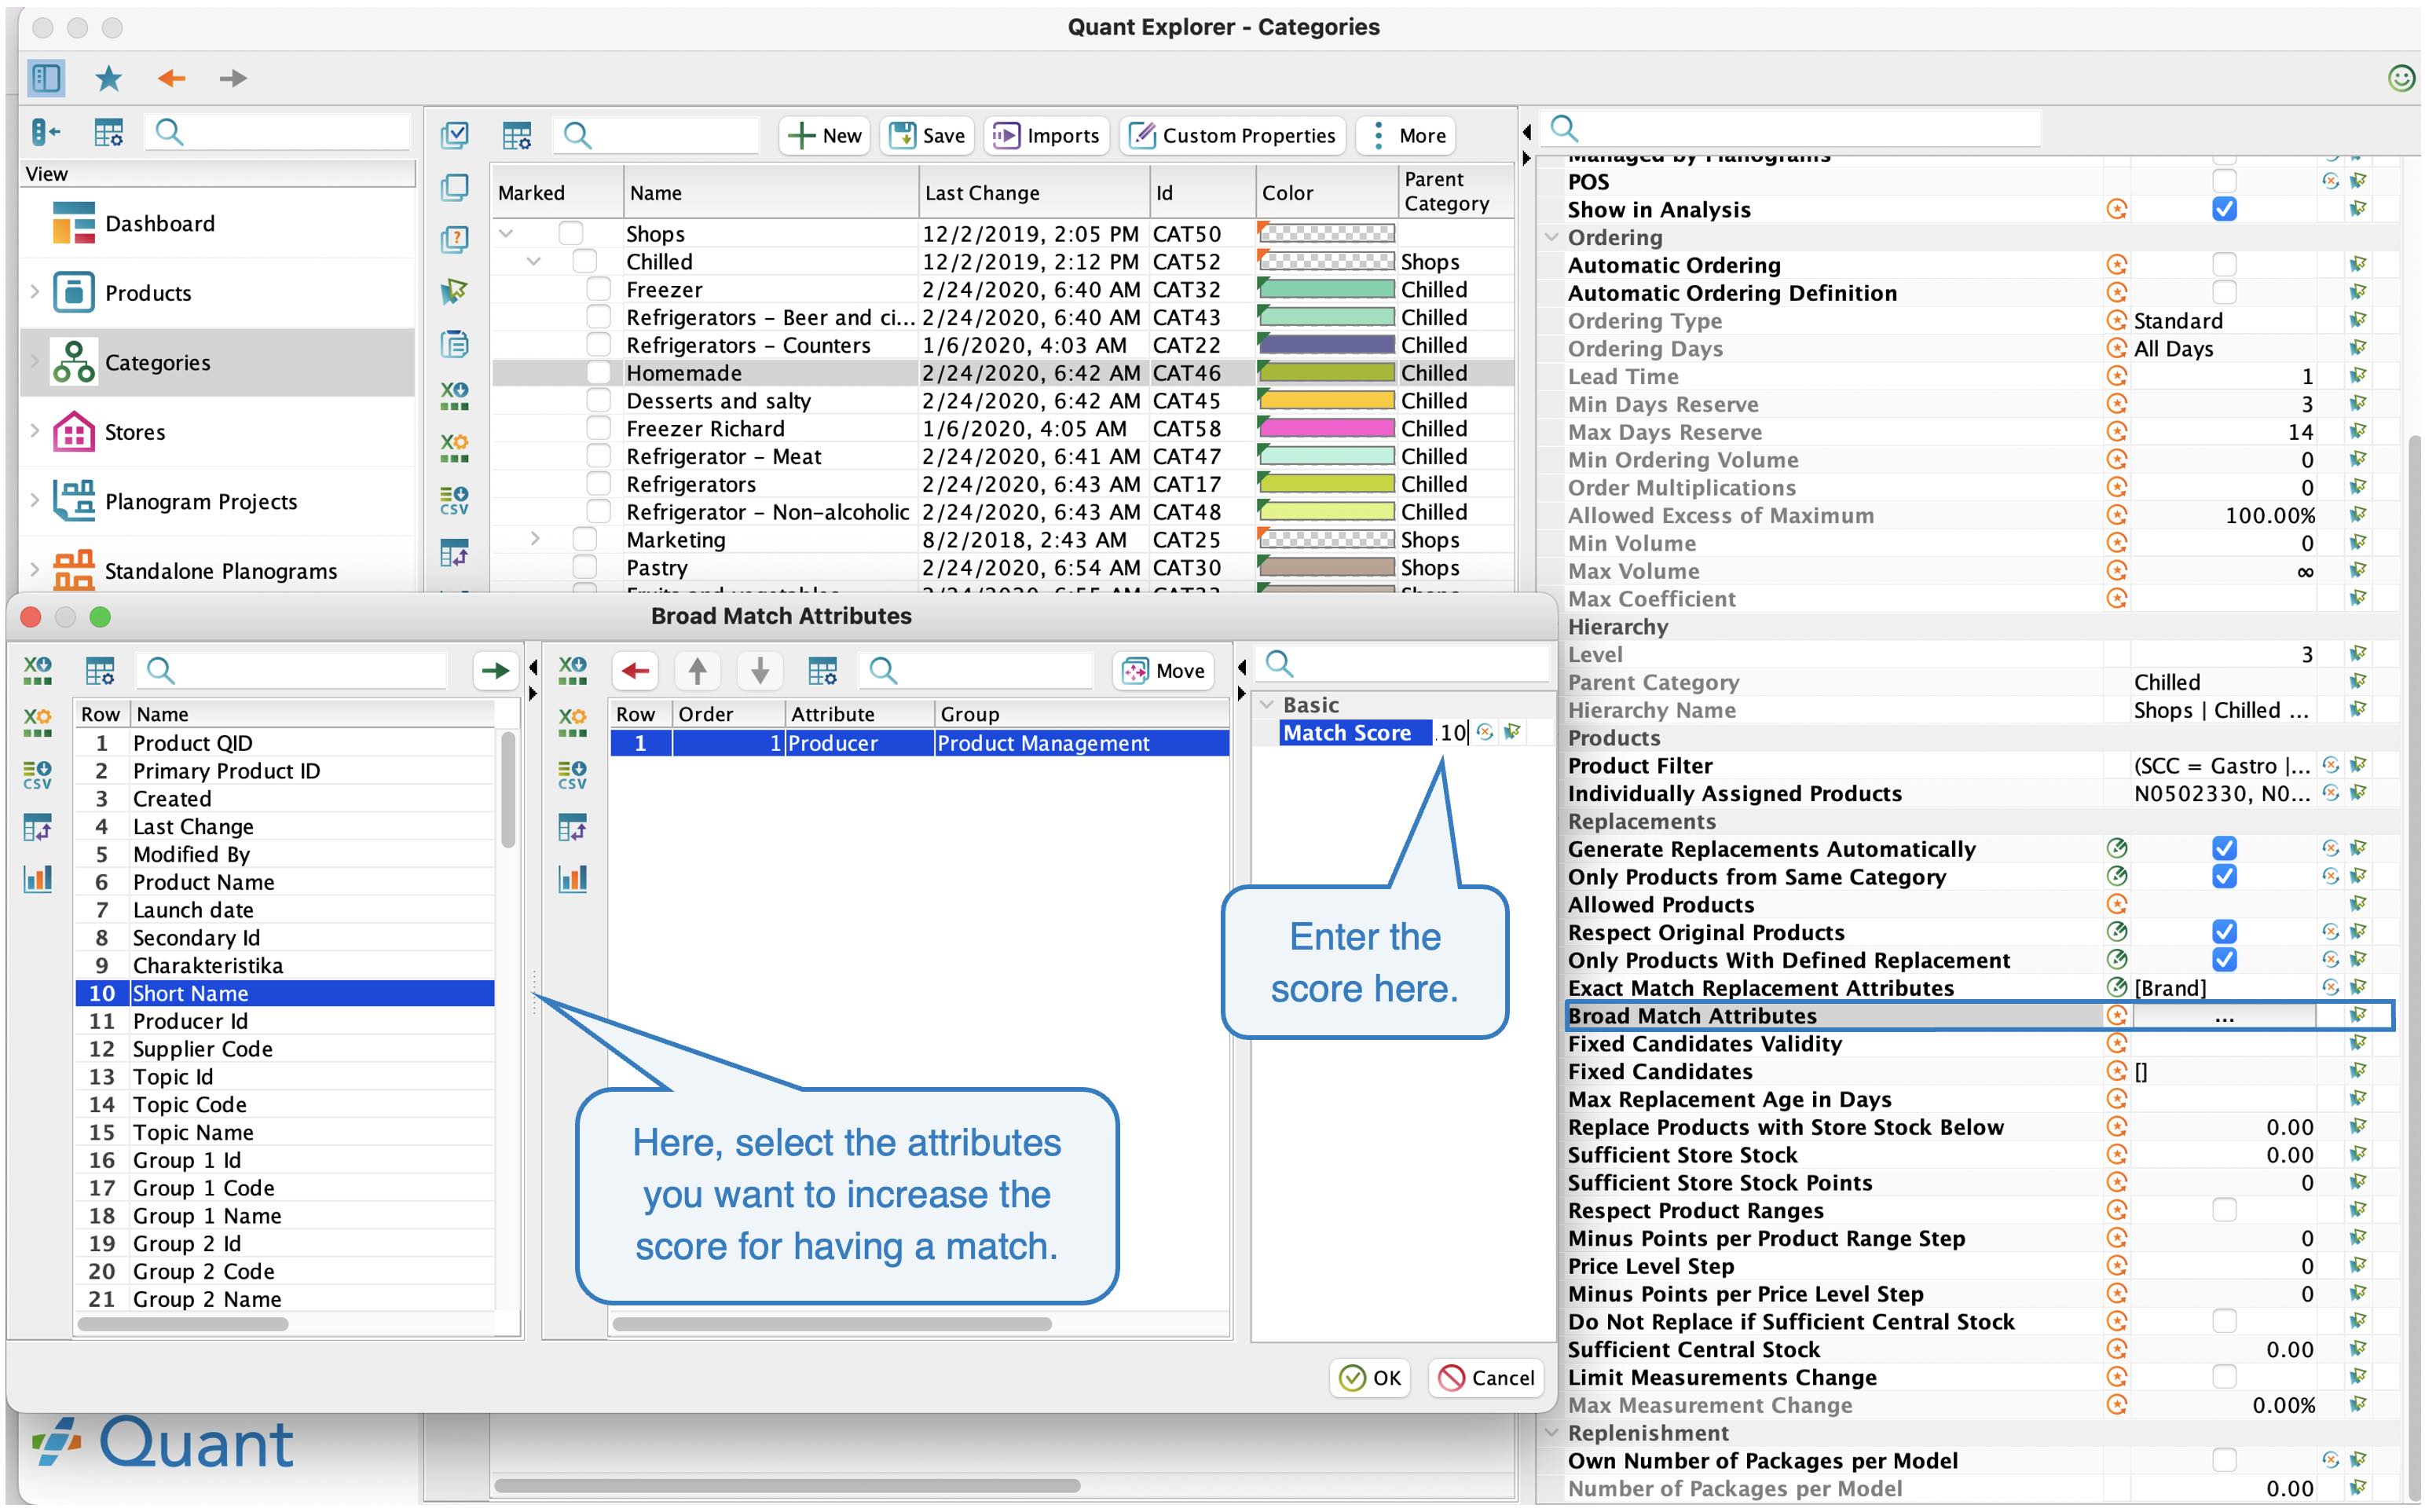Open the More menu button
The image size is (2425, 1512).
pos(1406,135)
